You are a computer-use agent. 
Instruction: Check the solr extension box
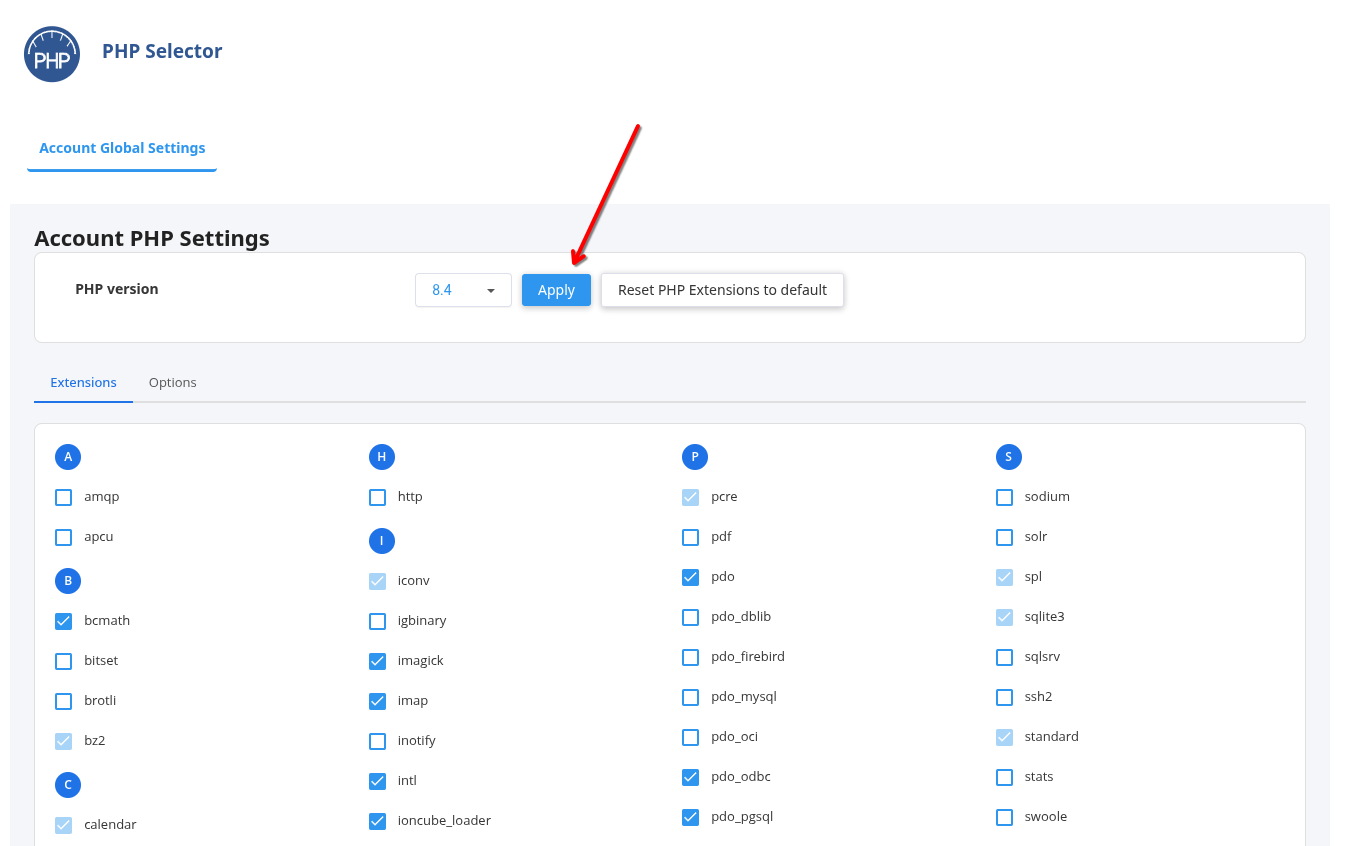click(x=1005, y=537)
